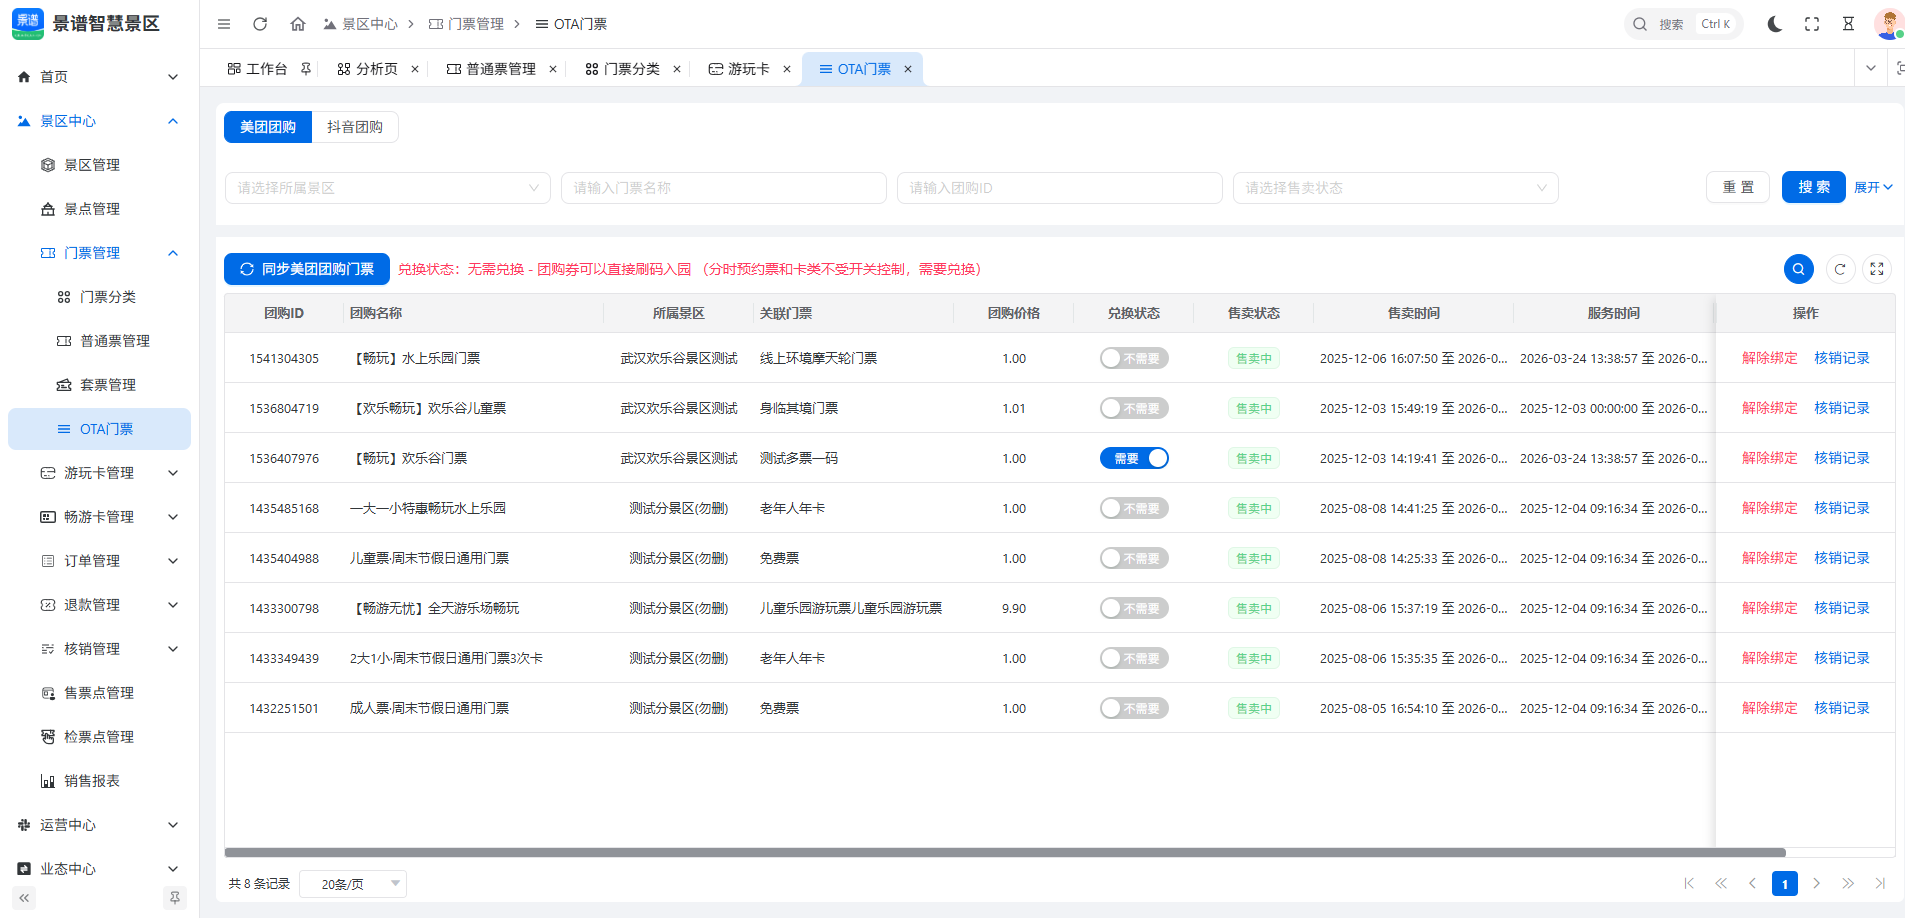Expand table to fullscreen icon

click(x=1877, y=269)
